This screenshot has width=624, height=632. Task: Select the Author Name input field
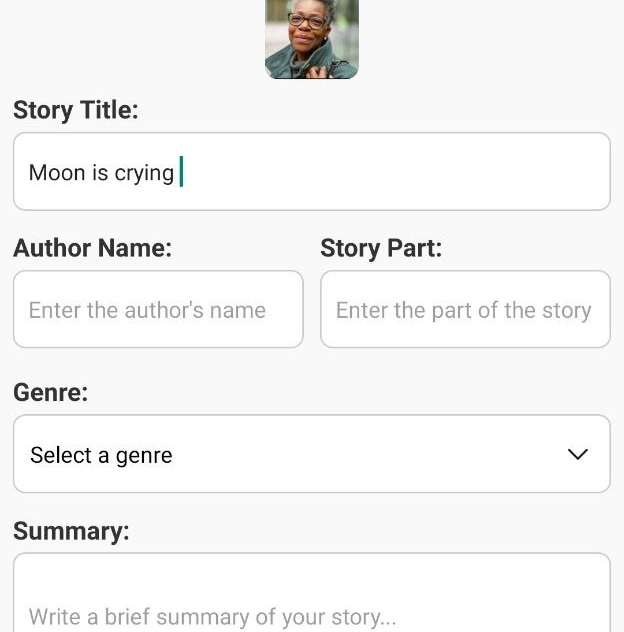click(158, 309)
